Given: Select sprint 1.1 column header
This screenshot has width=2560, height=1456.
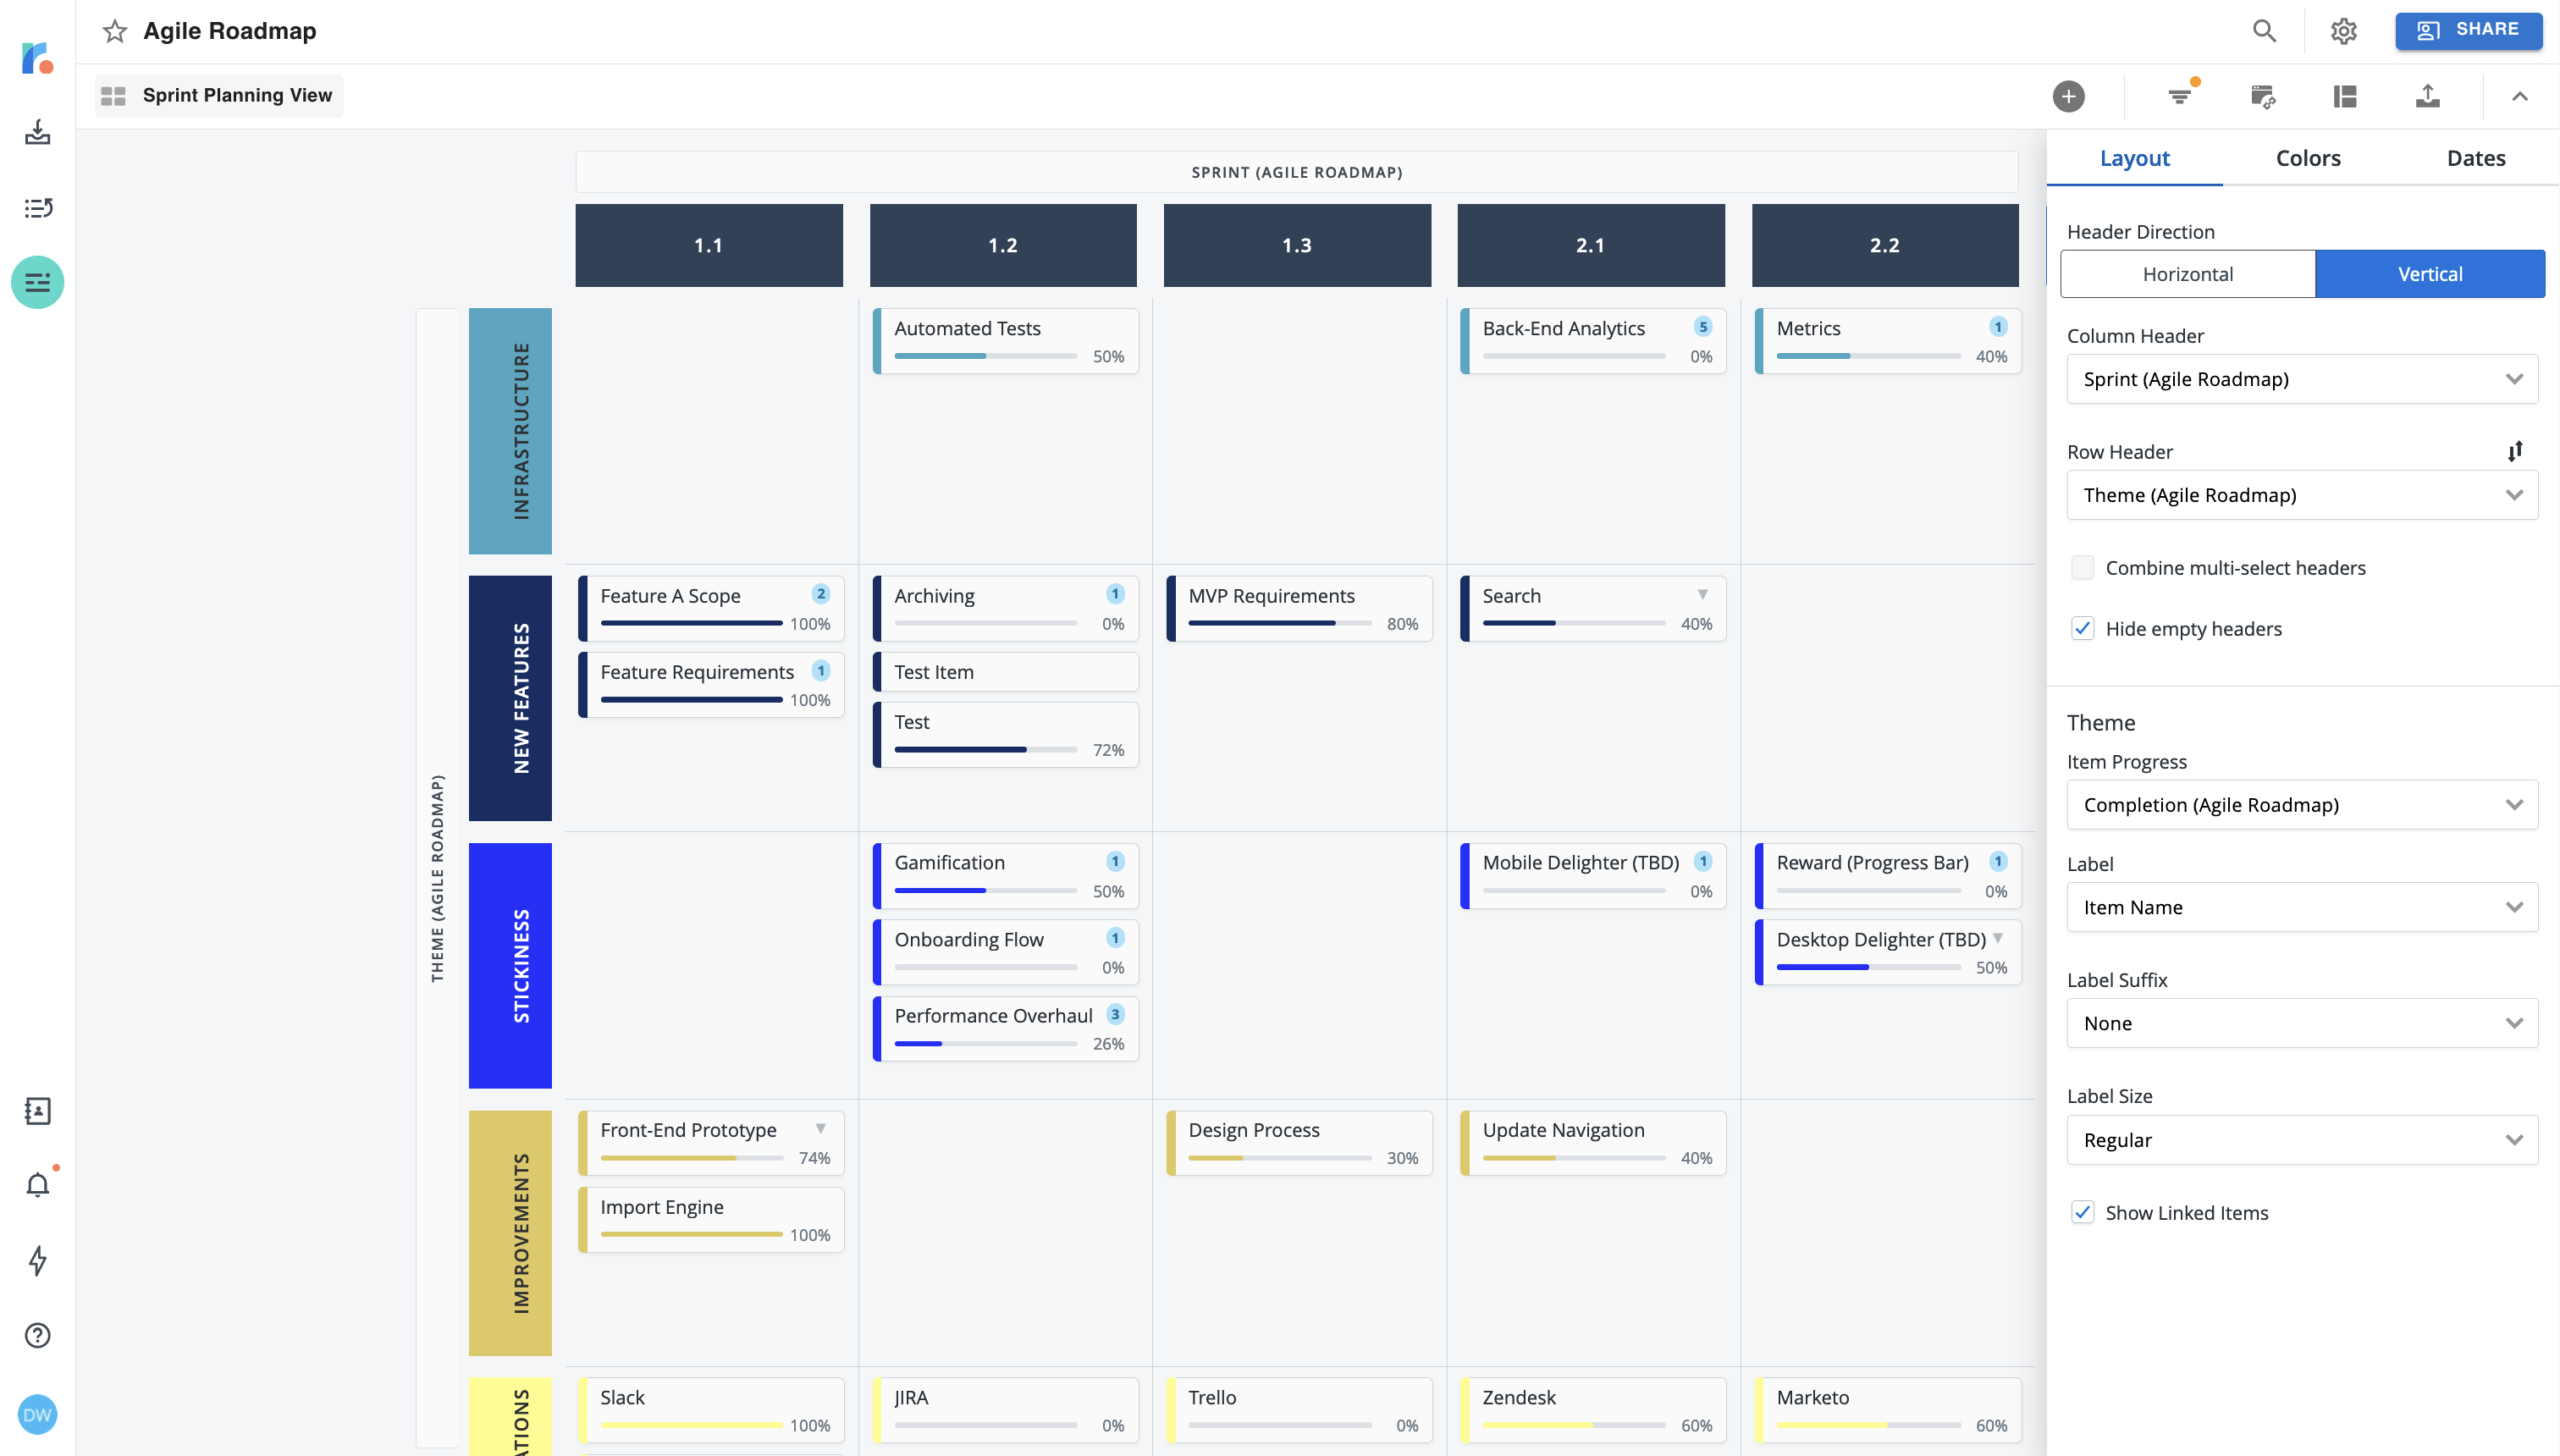Looking at the screenshot, I should pyautogui.click(x=709, y=245).
